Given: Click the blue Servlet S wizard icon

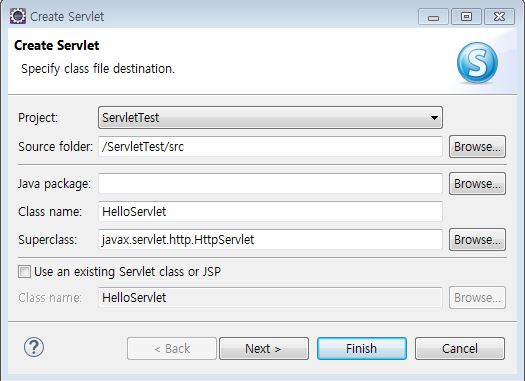Looking at the screenshot, I should click(x=477, y=62).
